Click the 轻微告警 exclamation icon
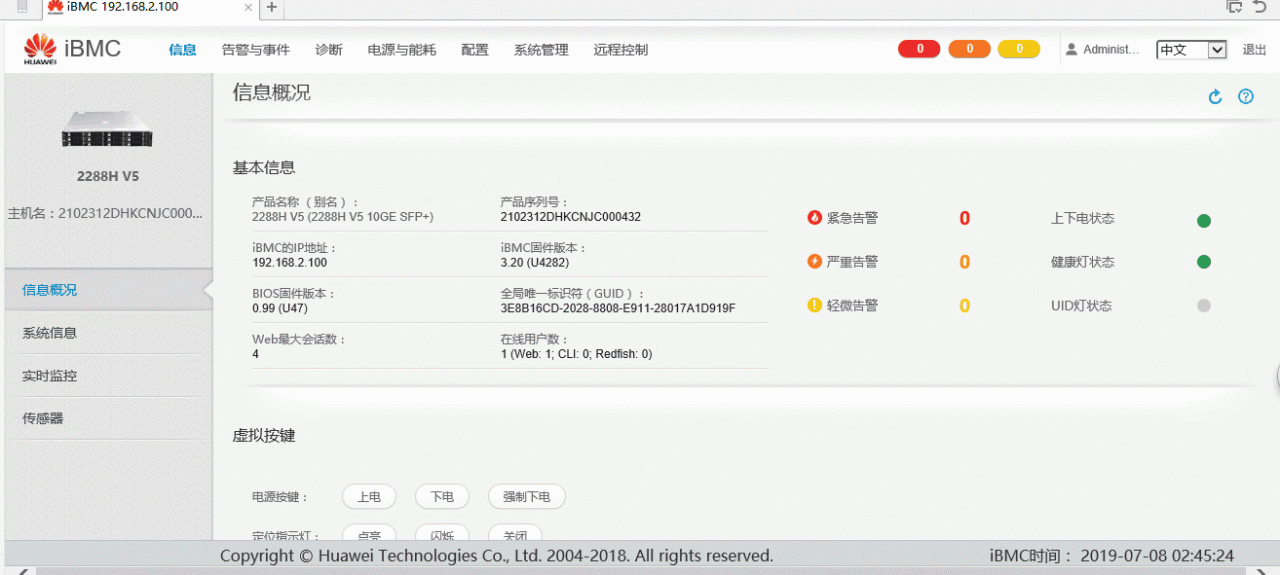 [x=815, y=306]
